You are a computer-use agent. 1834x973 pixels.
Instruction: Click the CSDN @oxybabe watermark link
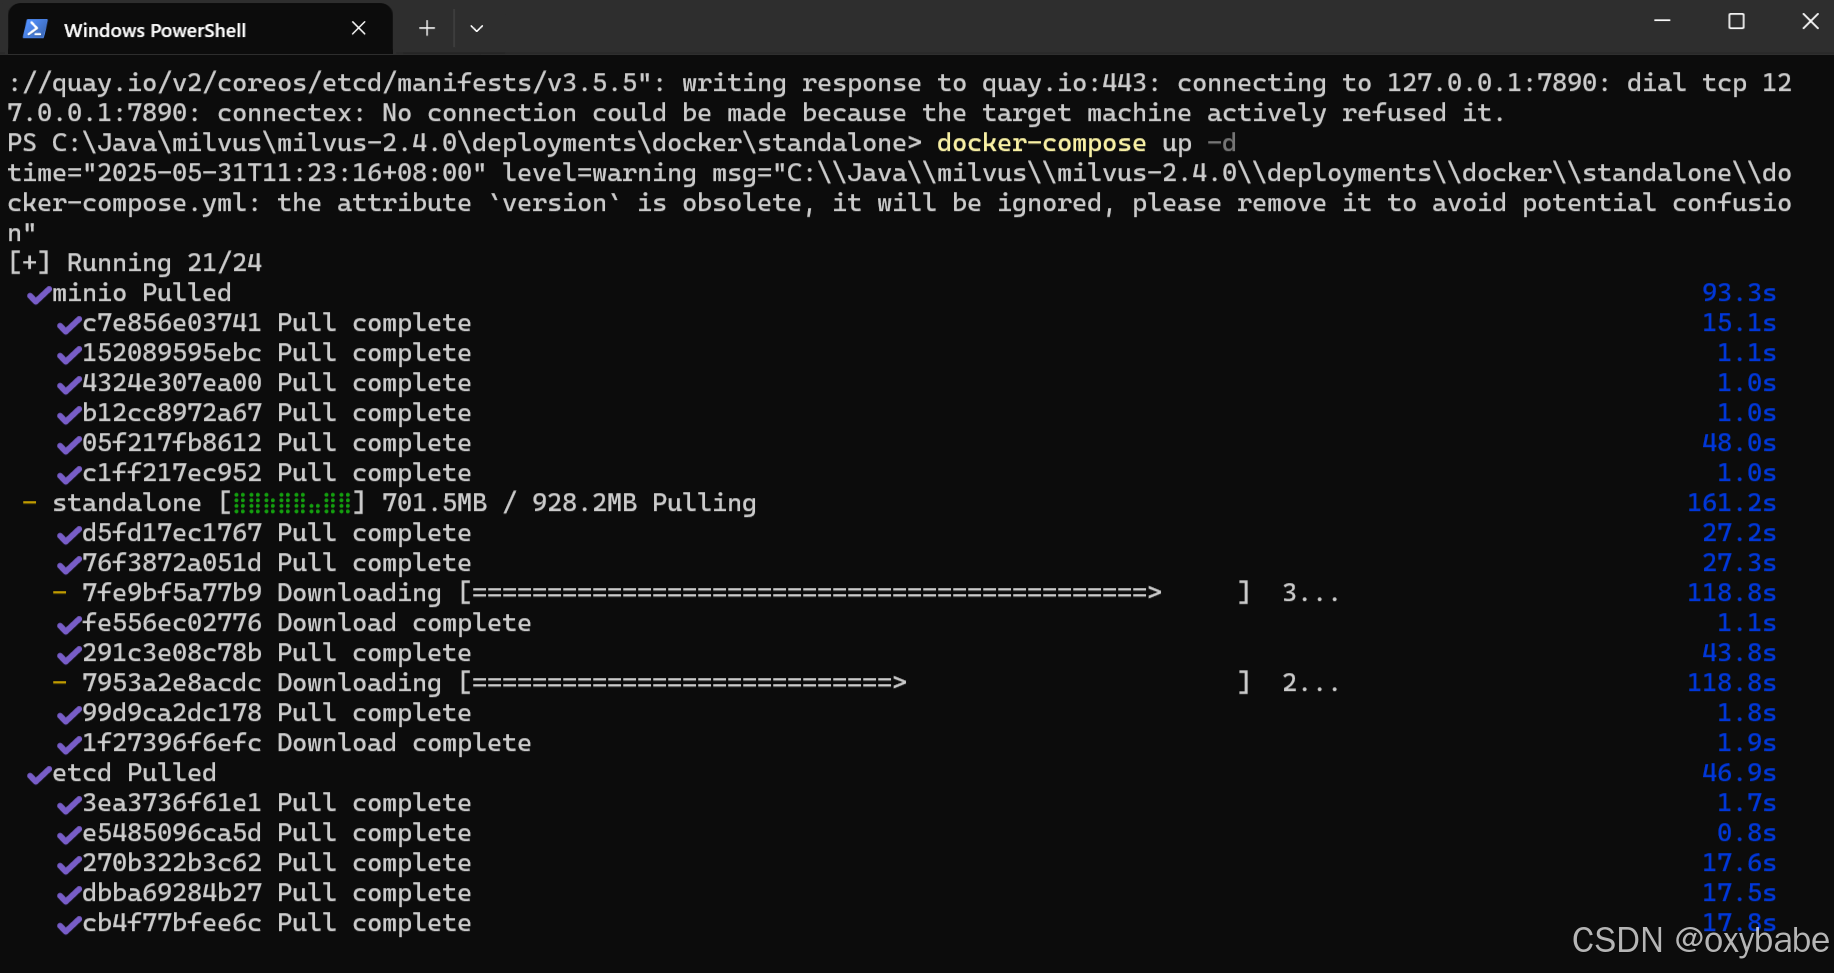(x=1698, y=940)
